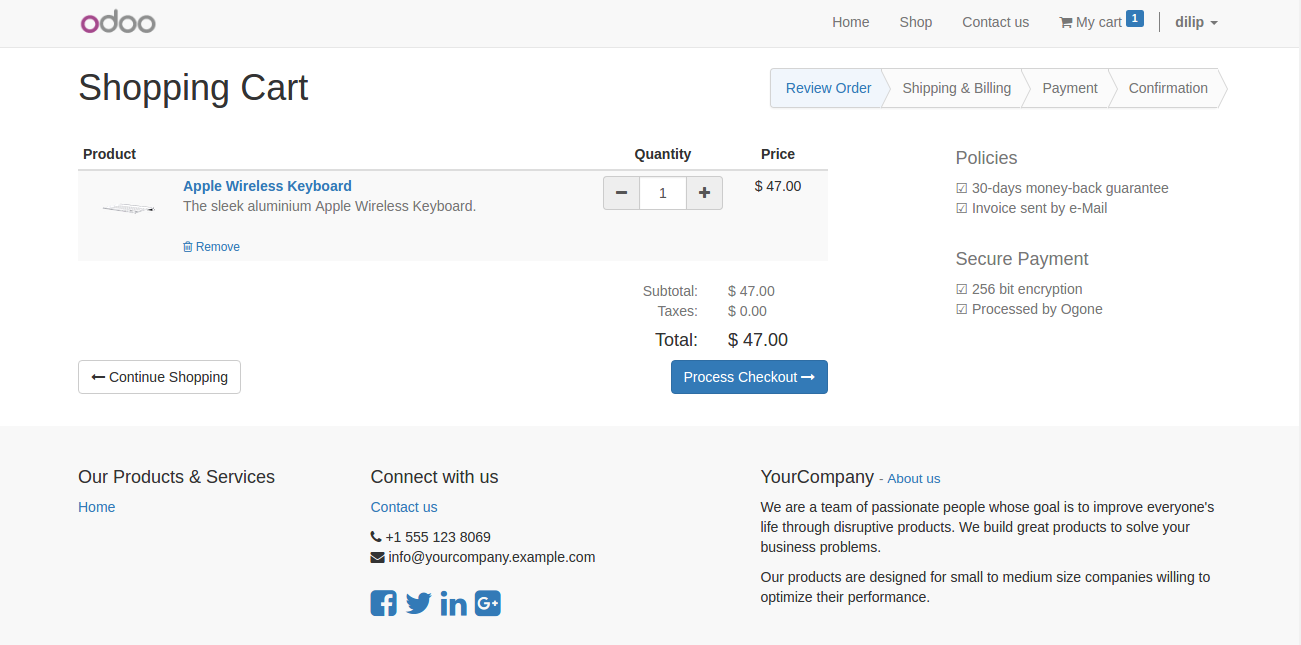Screen dimensions: 1301x645
Task: Click the Process Checkout button
Action: [749, 377]
